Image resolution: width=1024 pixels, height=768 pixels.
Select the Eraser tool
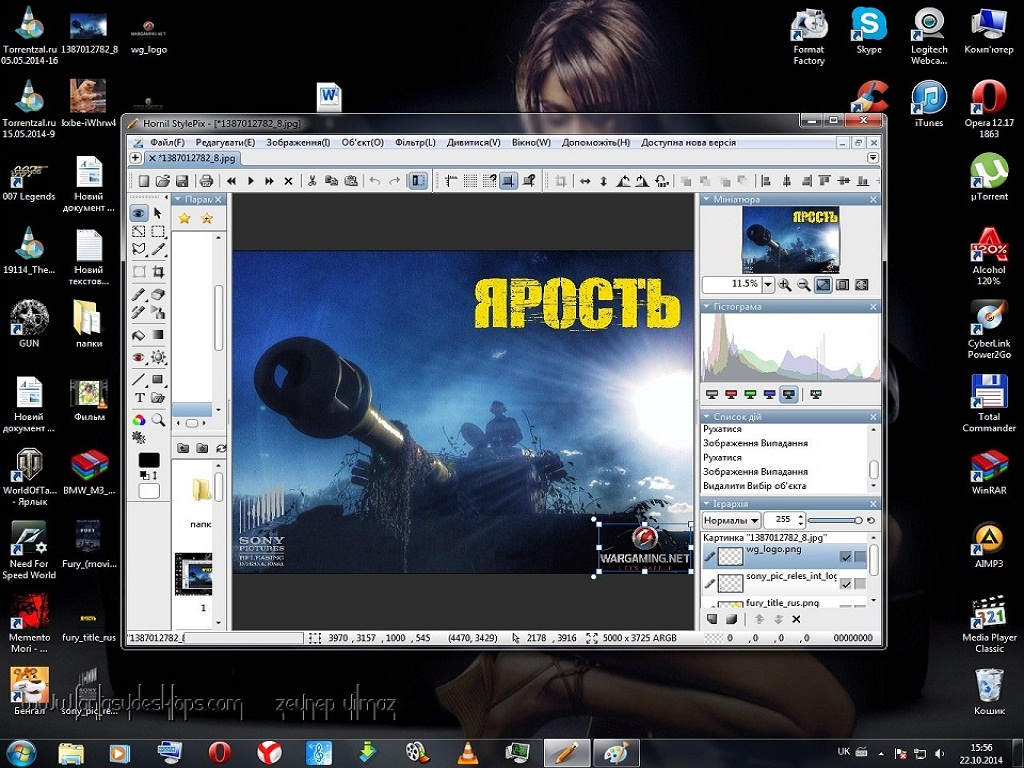157,295
